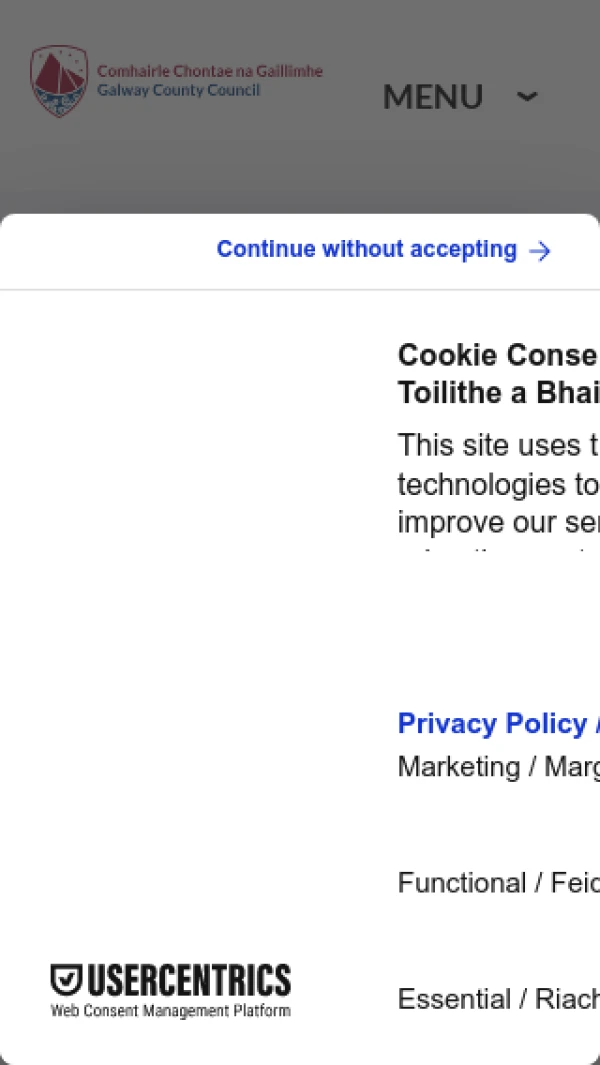Open the MENU navigation label

[x=433, y=97]
